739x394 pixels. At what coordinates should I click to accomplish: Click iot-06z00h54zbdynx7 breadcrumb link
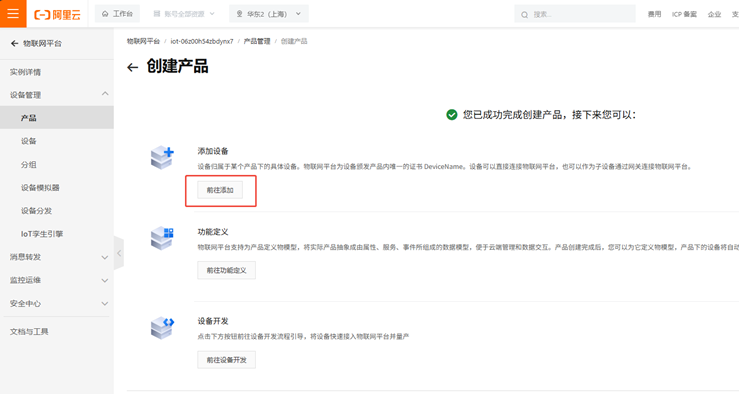(x=202, y=41)
